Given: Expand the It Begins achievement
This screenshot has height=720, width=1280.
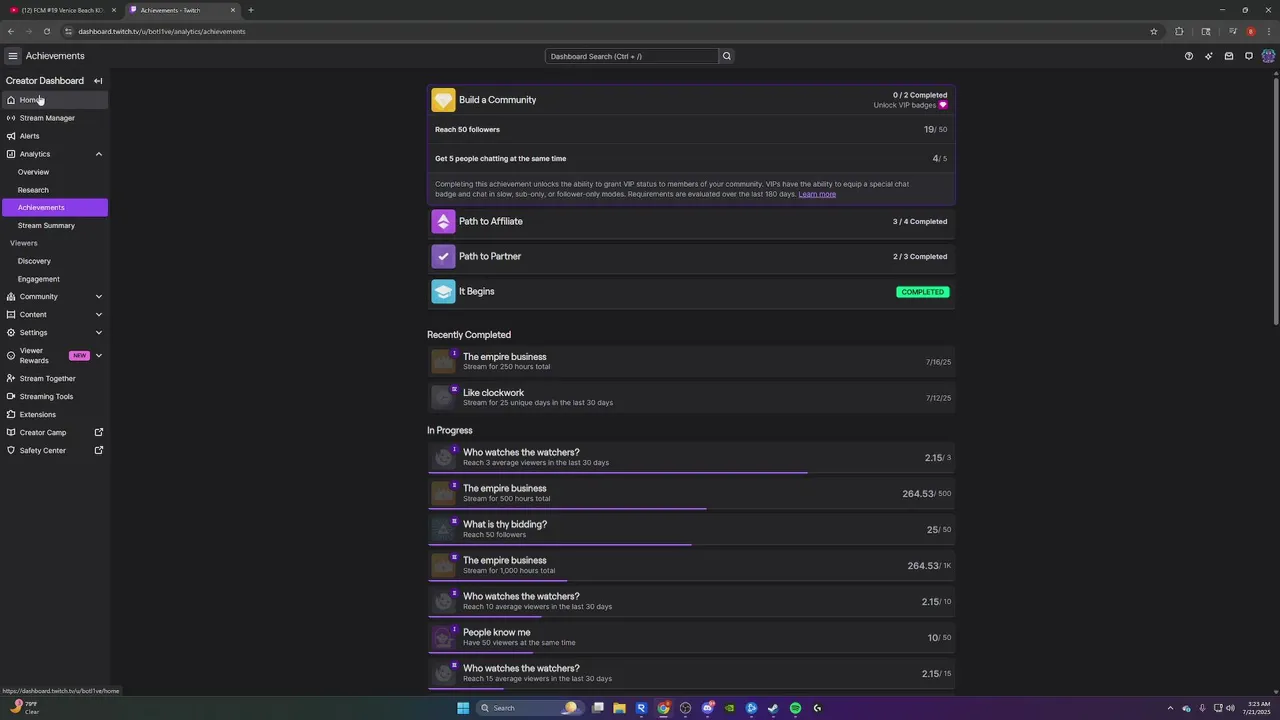Looking at the screenshot, I should click(691, 292).
